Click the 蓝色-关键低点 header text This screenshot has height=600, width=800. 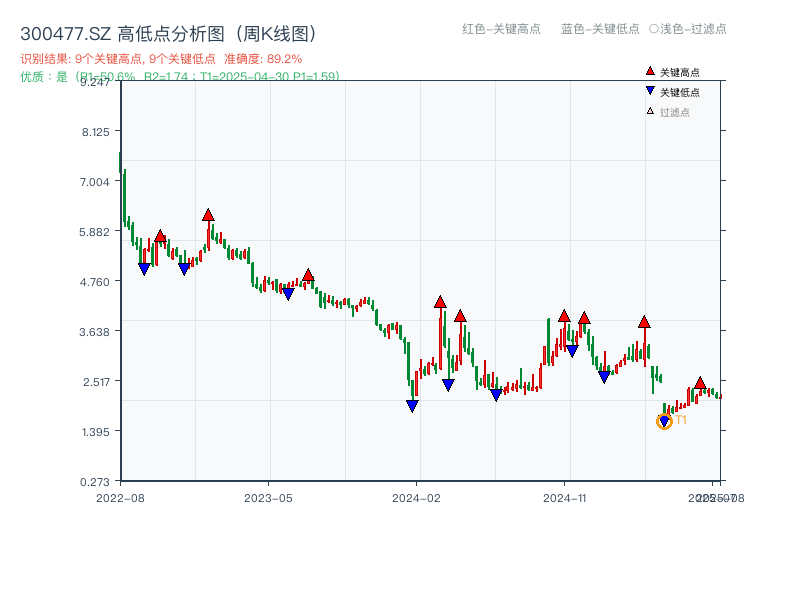[600, 29]
